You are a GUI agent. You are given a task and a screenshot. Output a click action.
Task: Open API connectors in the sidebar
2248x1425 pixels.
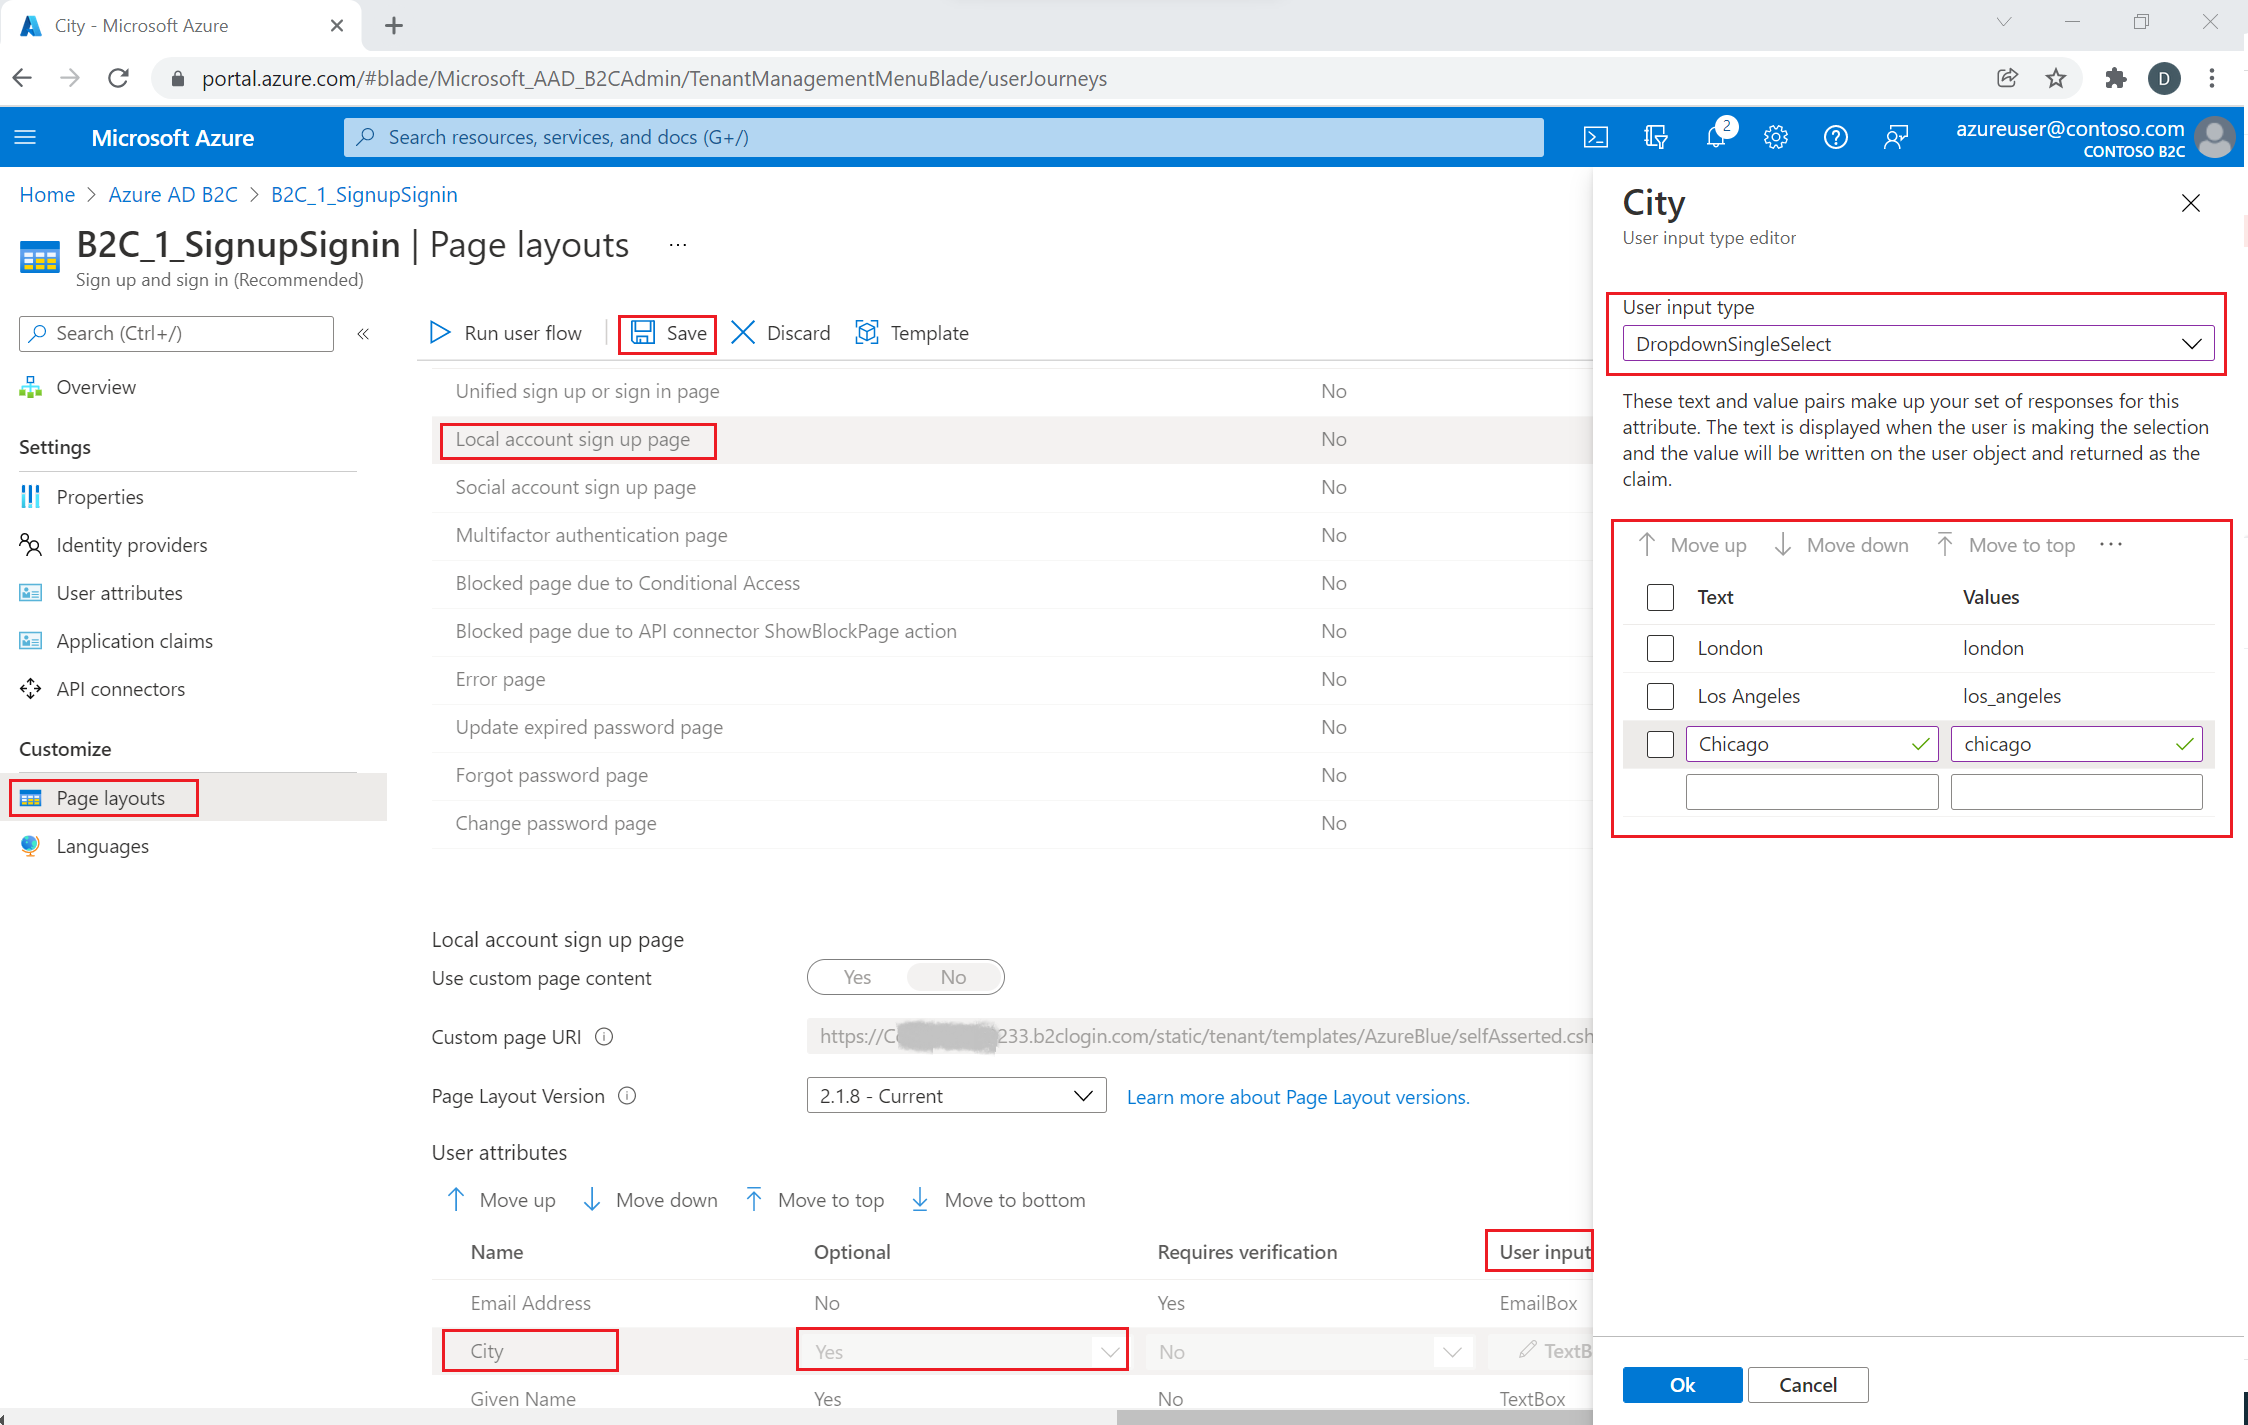pyautogui.click(x=121, y=688)
